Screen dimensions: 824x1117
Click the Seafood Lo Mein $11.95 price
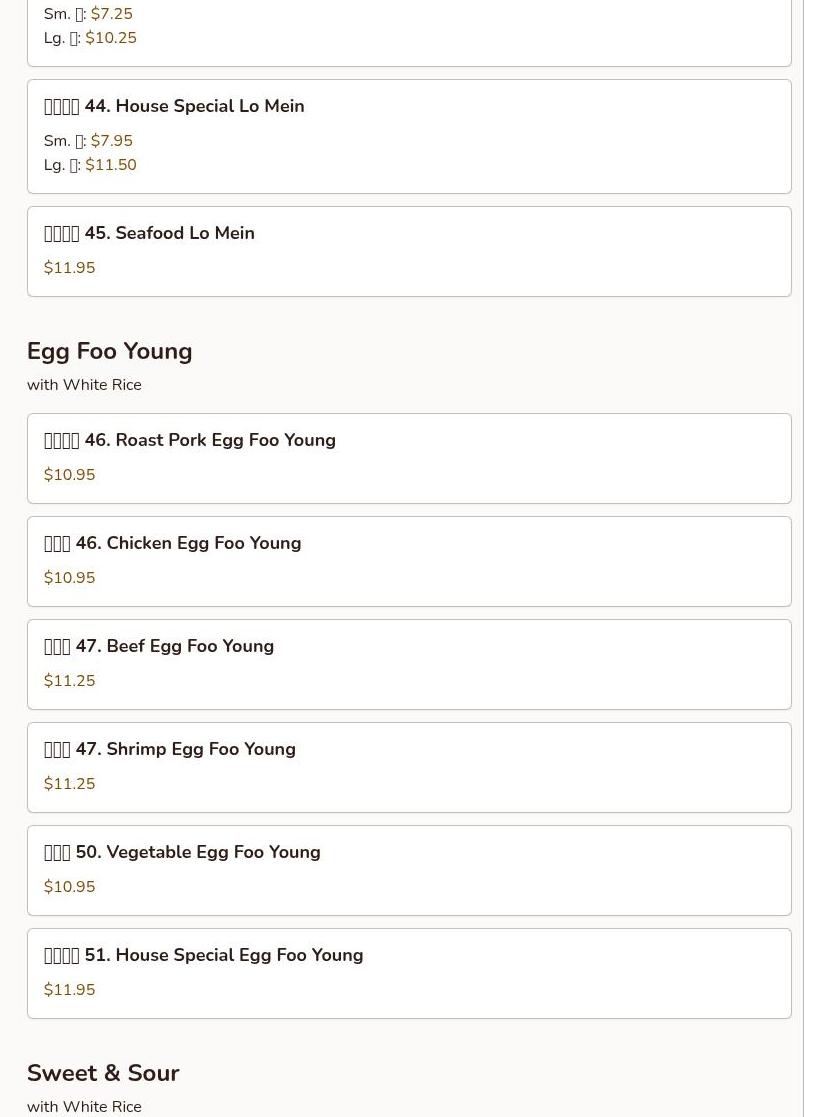(x=70, y=268)
